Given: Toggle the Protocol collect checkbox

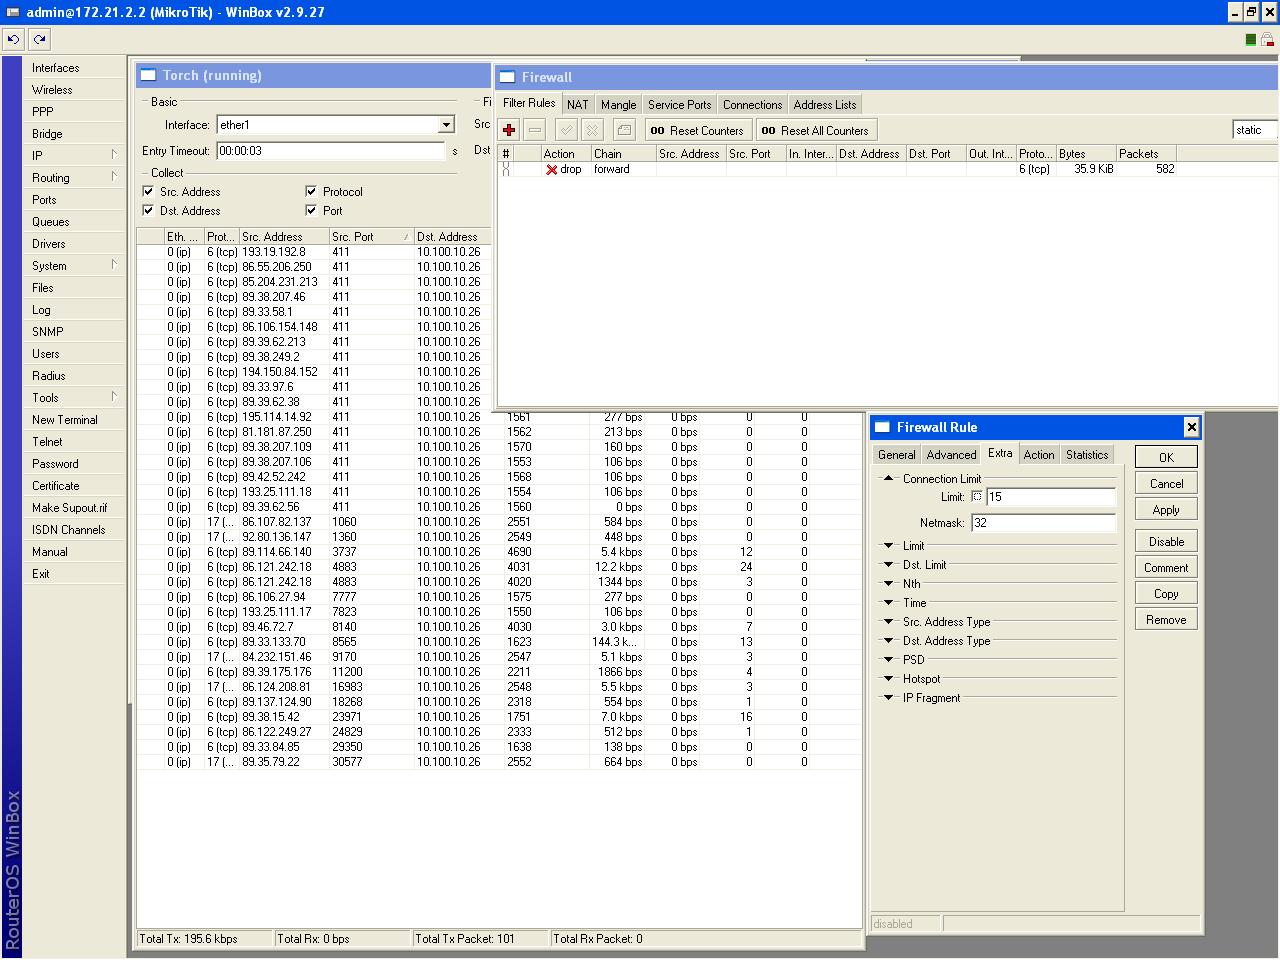Looking at the screenshot, I should coord(311,191).
